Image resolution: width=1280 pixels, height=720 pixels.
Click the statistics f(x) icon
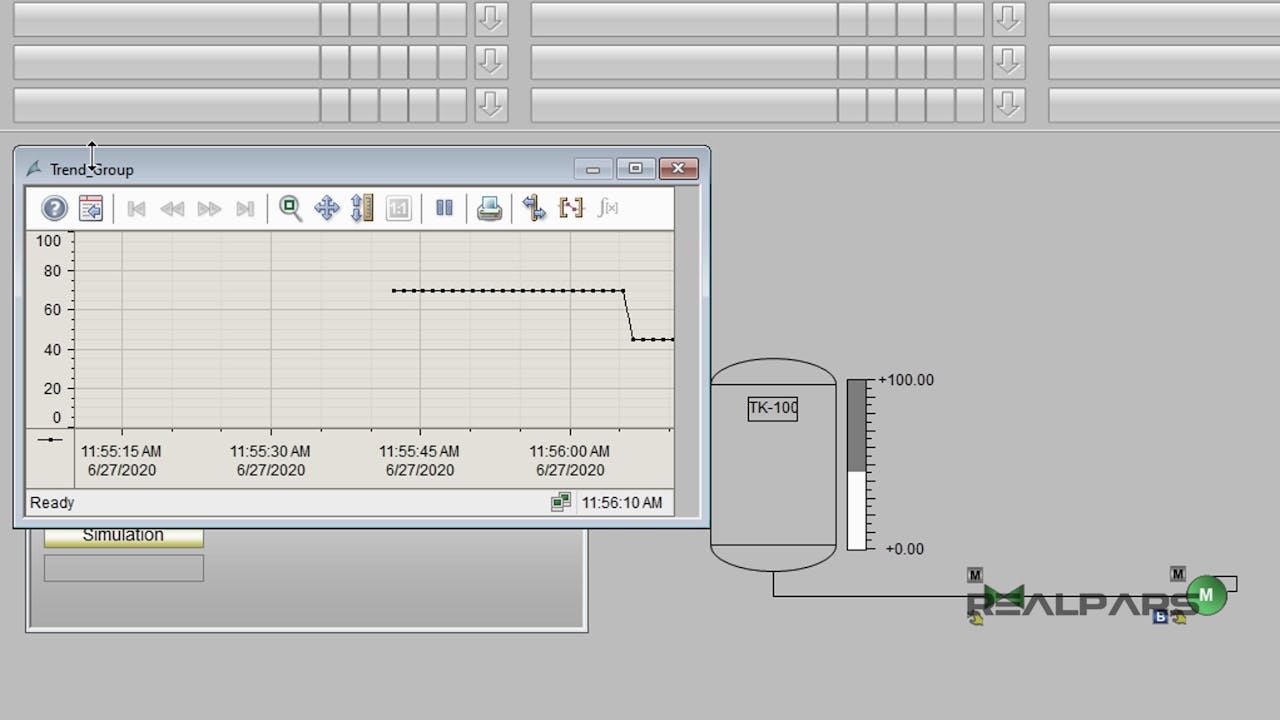(x=608, y=208)
